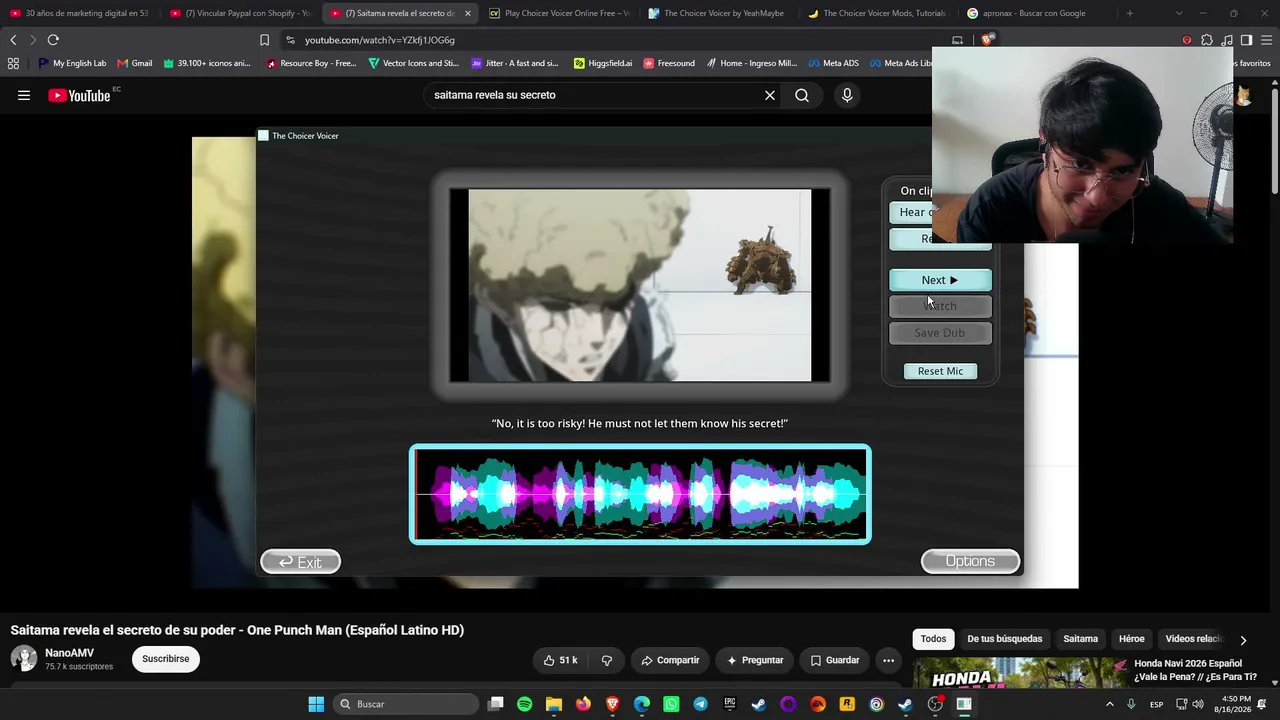
Task: Open Telegram from the taskbar
Action: [700, 704]
